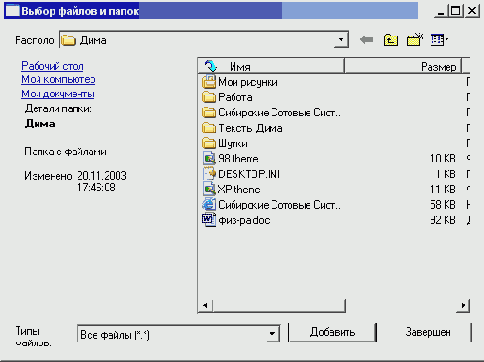484x362 pixels.
Task: Expand the Все файлы file type dropdown
Action: point(272,333)
